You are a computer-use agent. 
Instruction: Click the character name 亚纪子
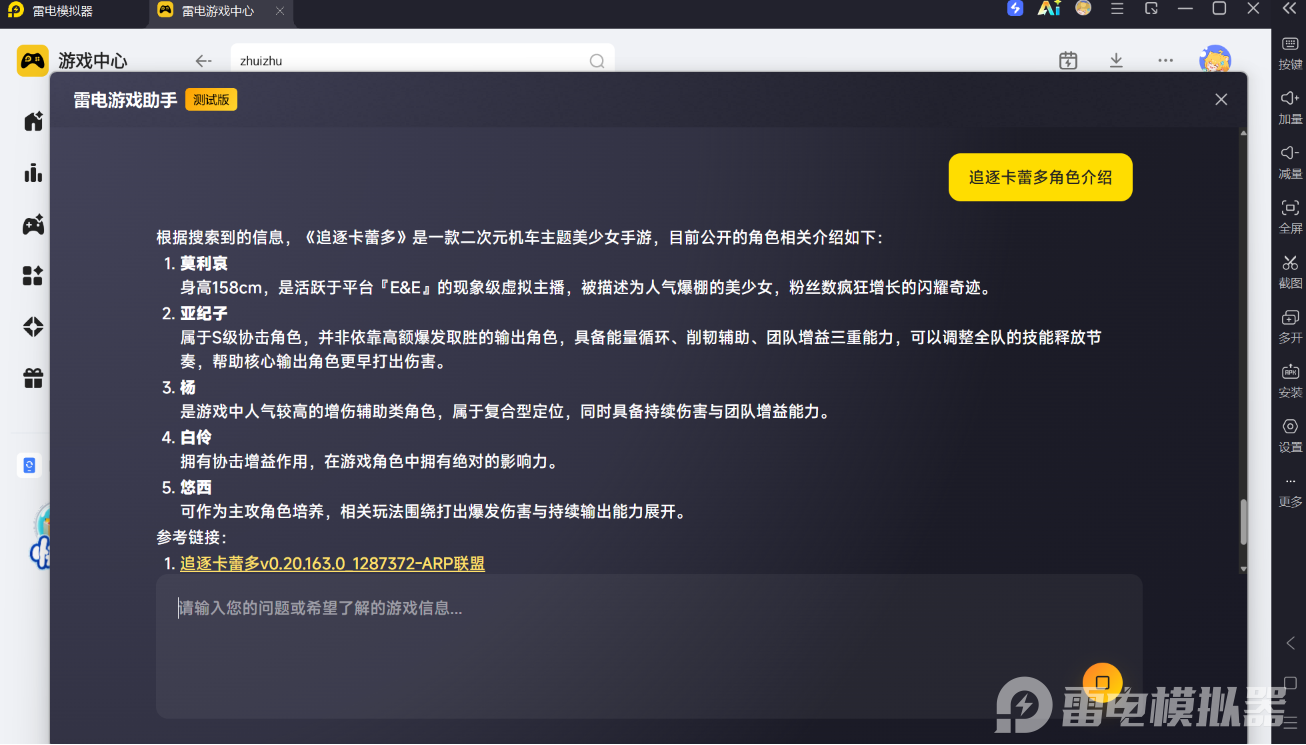204,314
